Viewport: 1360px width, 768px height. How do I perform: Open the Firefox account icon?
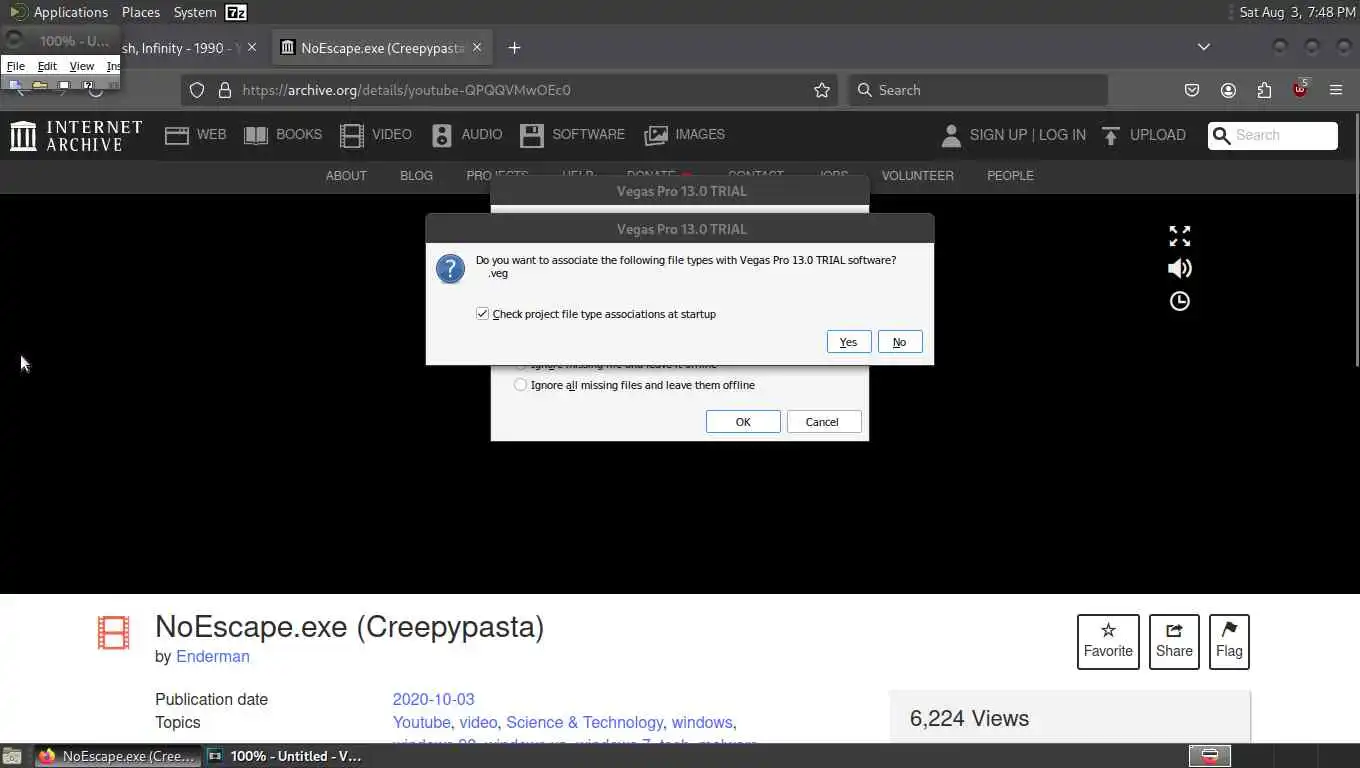(1228, 90)
